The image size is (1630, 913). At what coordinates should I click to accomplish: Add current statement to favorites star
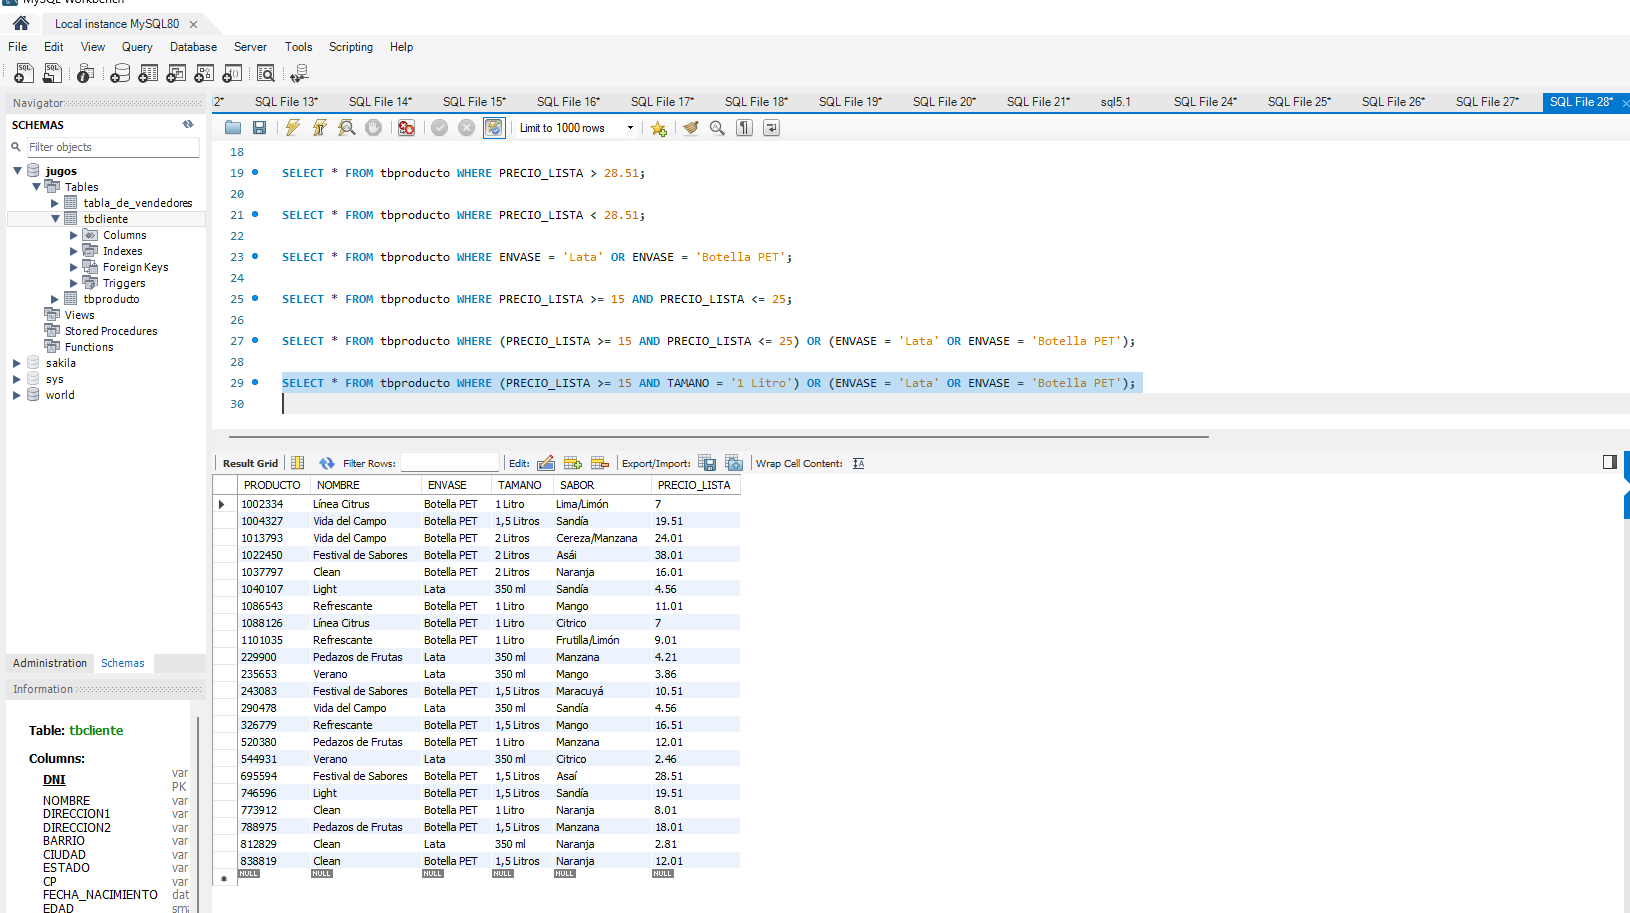coord(658,128)
